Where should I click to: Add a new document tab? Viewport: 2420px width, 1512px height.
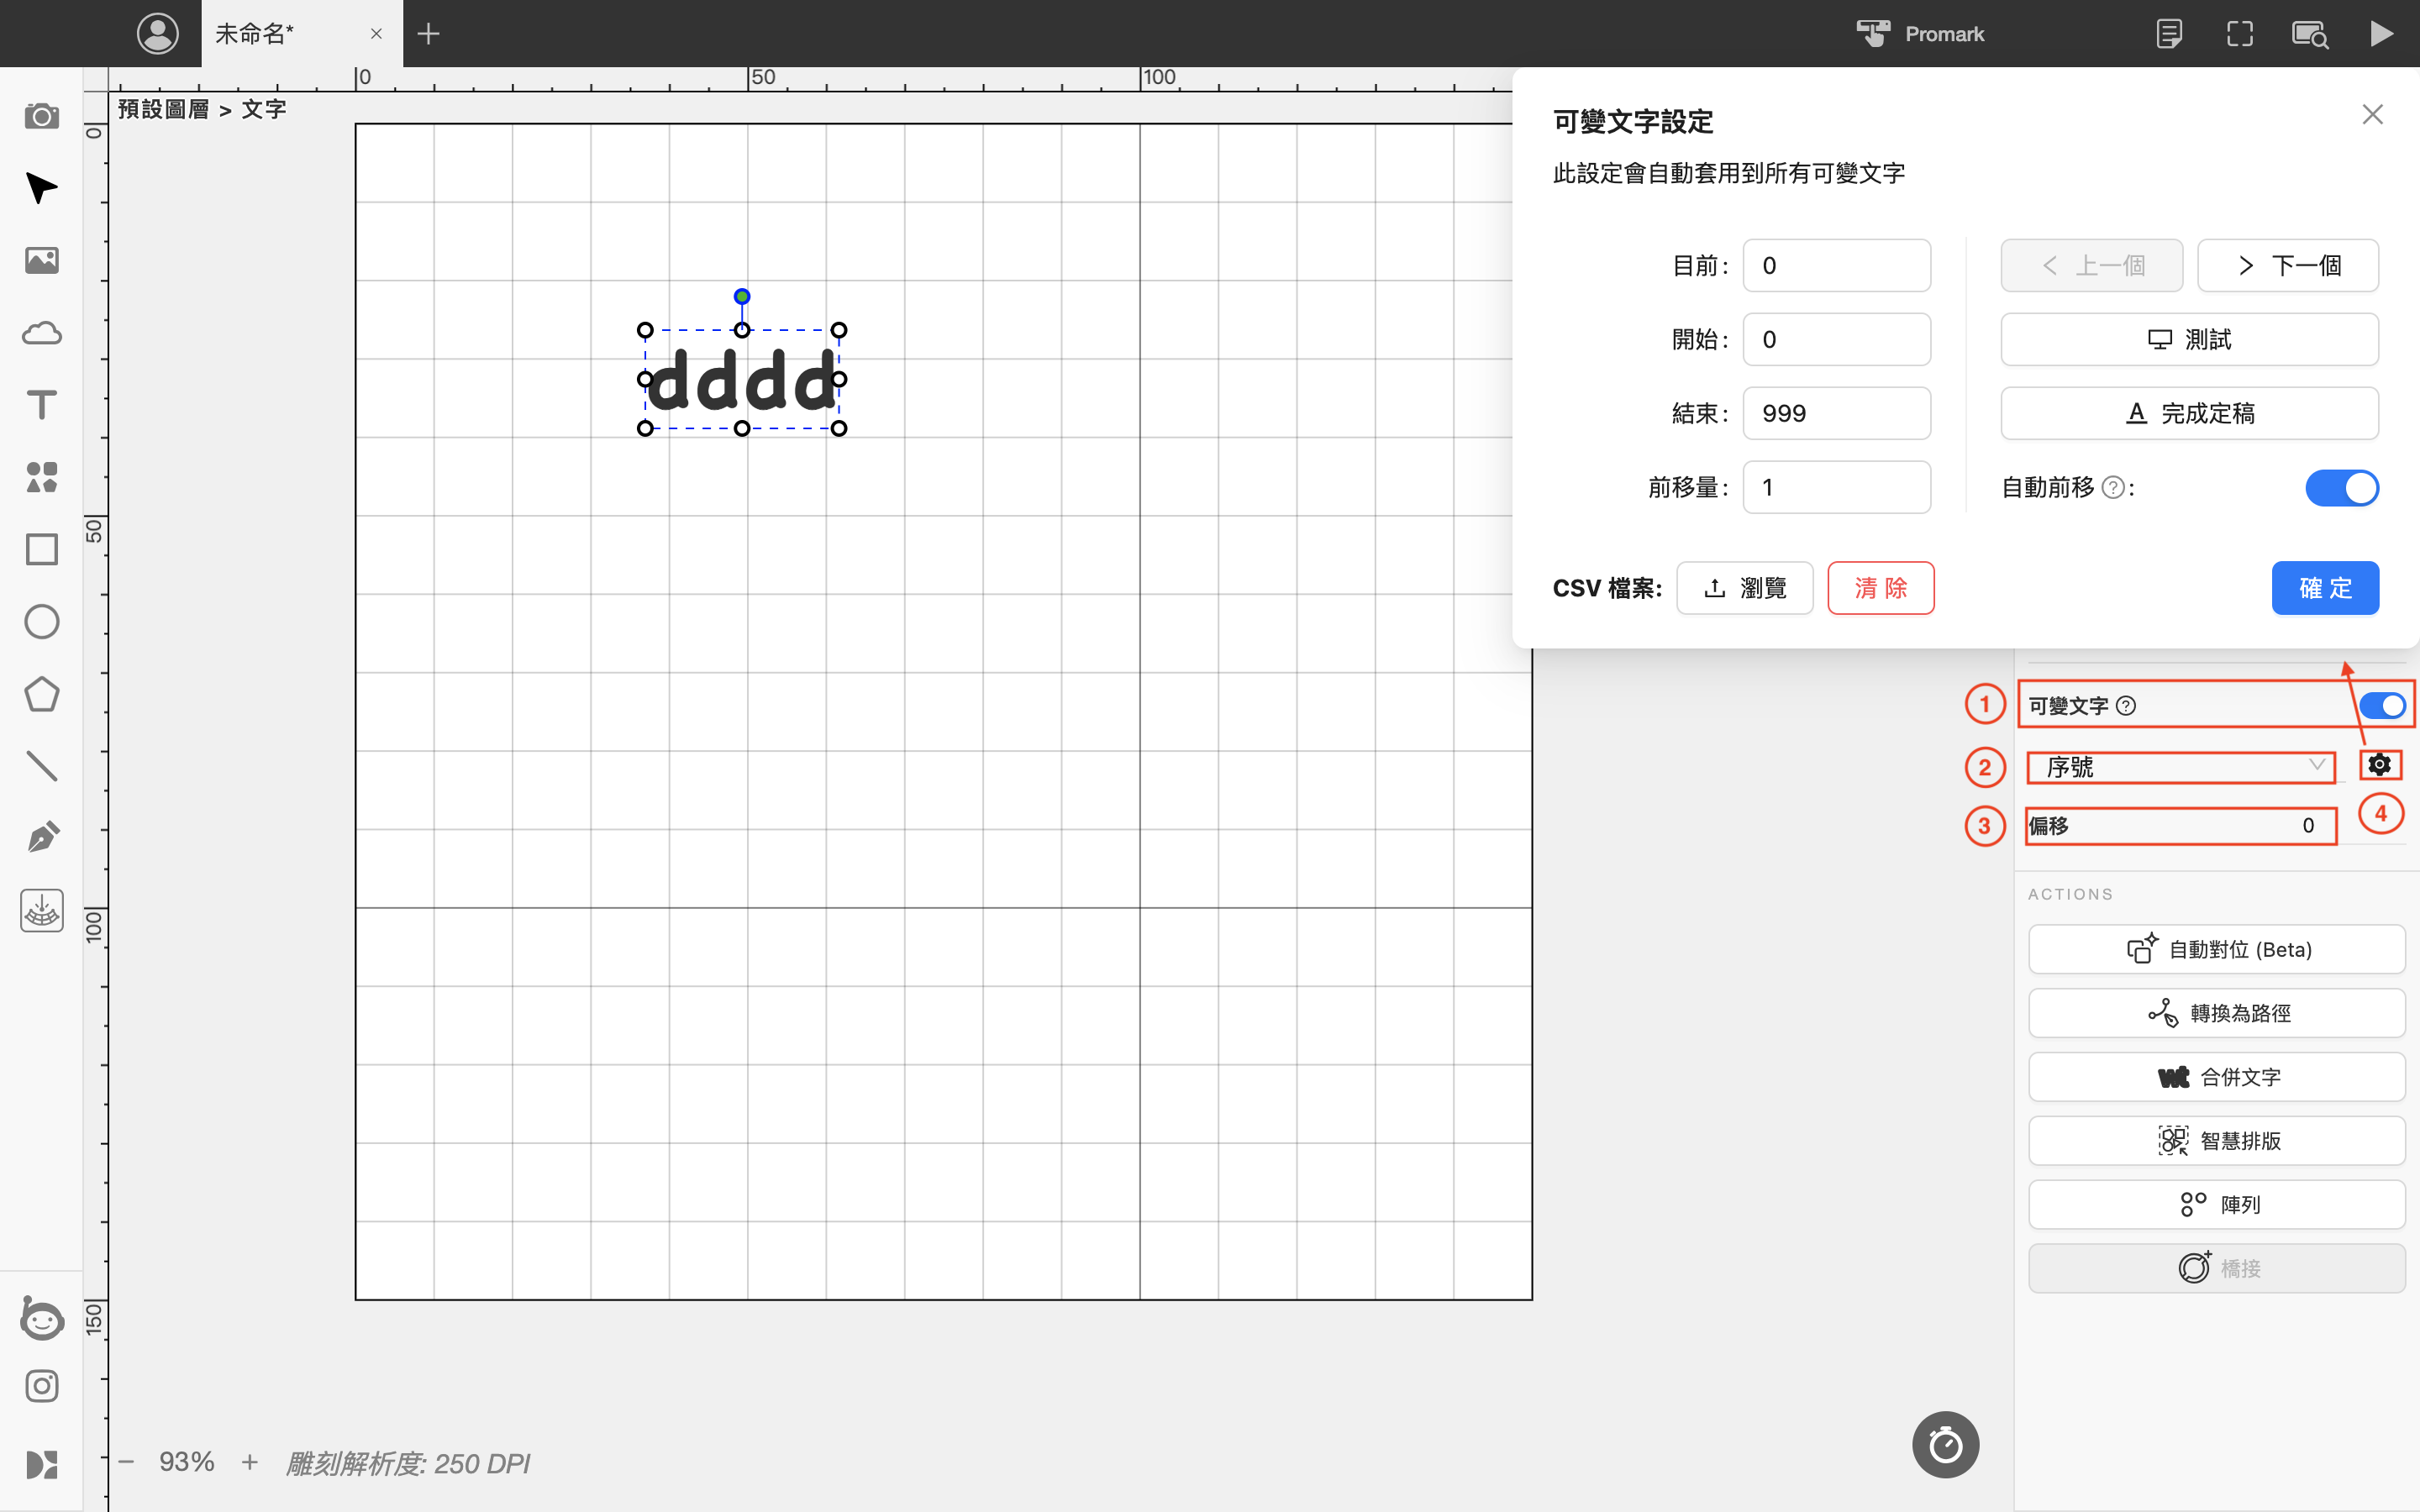click(428, 34)
